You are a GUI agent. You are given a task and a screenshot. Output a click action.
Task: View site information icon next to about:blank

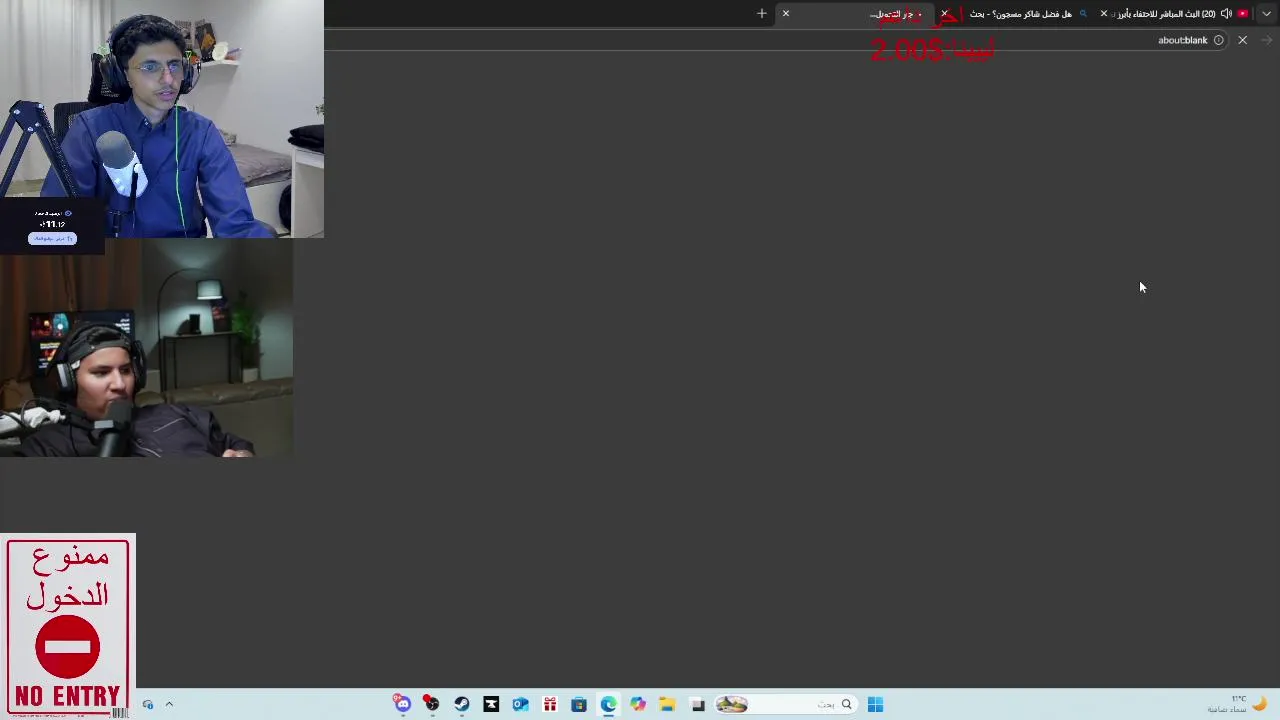pos(1218,40)
